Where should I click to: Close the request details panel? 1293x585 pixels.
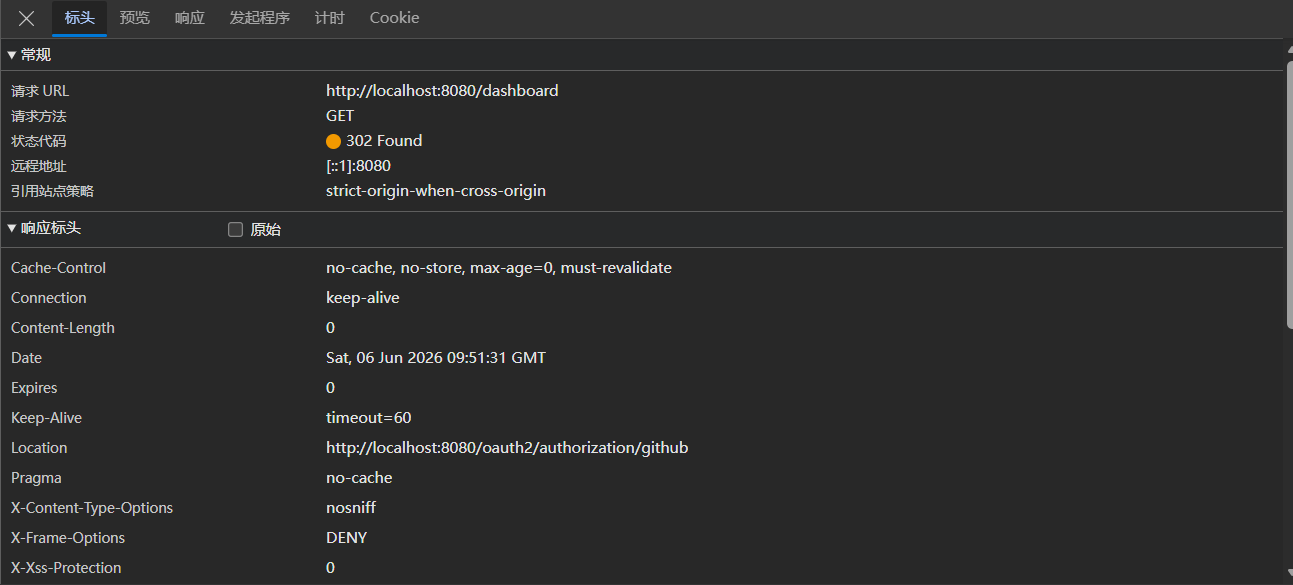(27, 18)
